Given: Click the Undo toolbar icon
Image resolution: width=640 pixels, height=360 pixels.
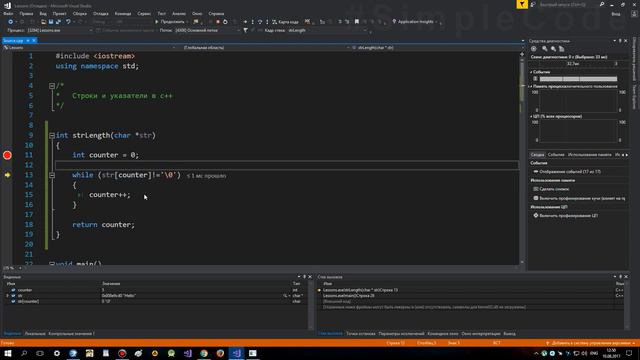Looking at the screenshot, I should 68,22.
